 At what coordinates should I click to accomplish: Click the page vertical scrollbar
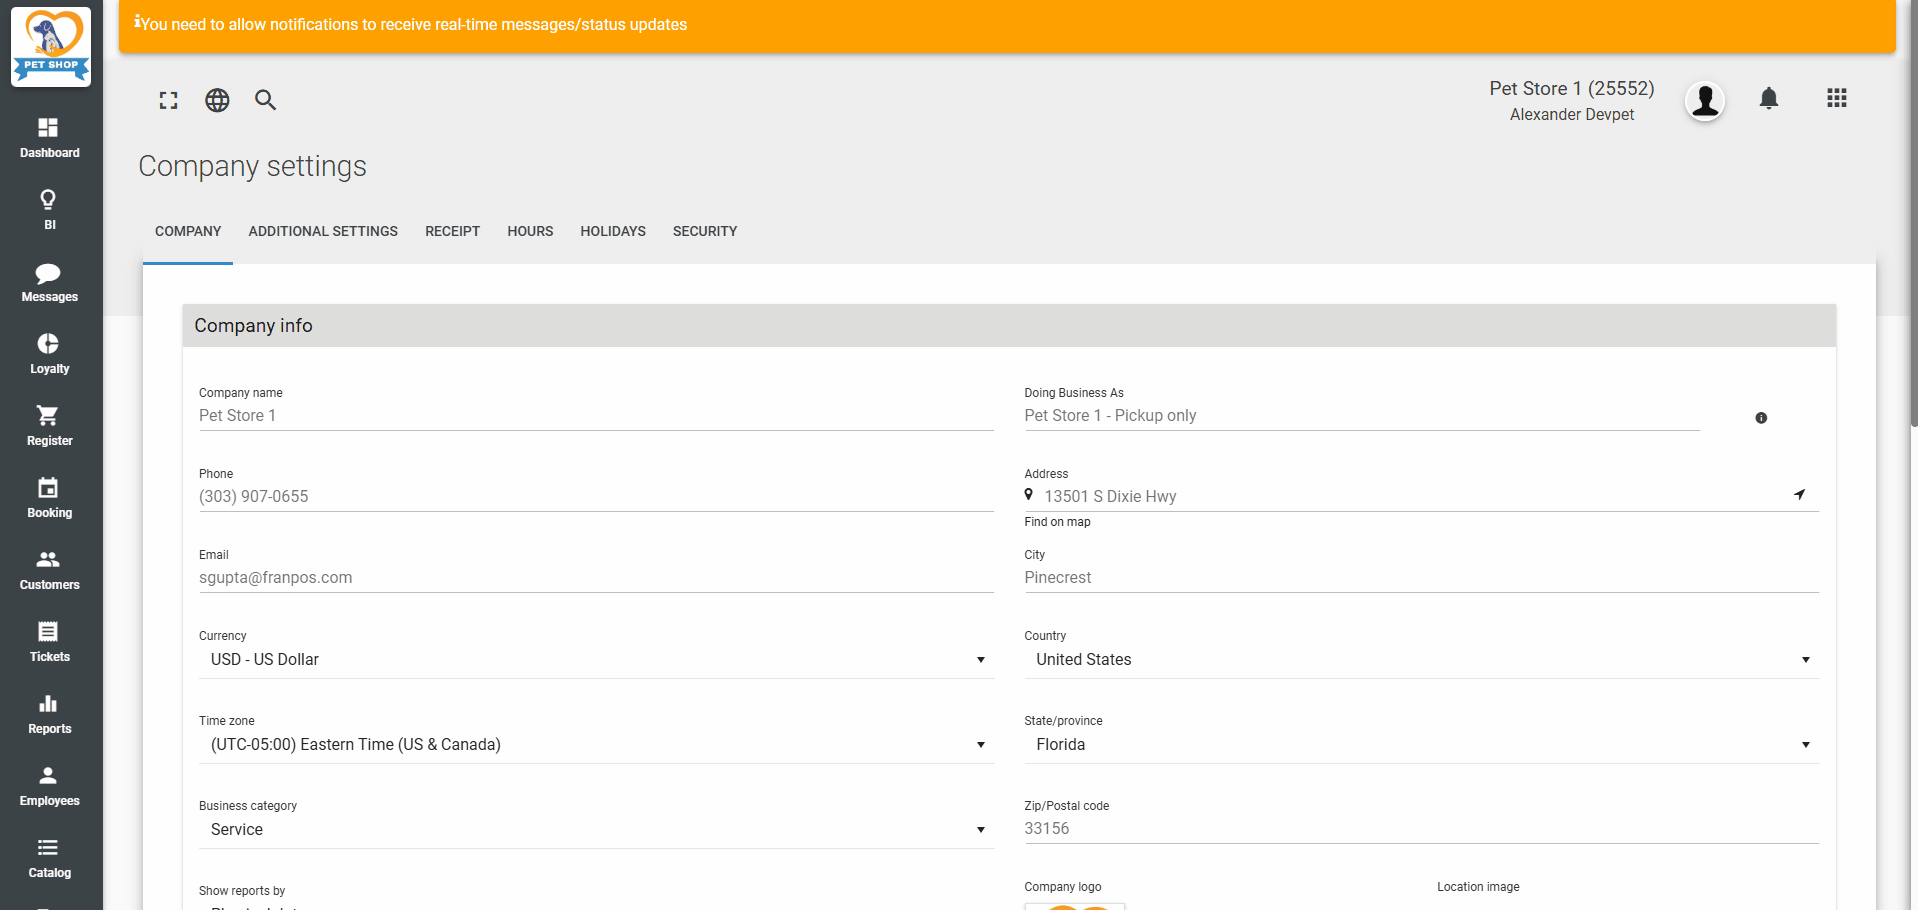(x=1913, y=213)
